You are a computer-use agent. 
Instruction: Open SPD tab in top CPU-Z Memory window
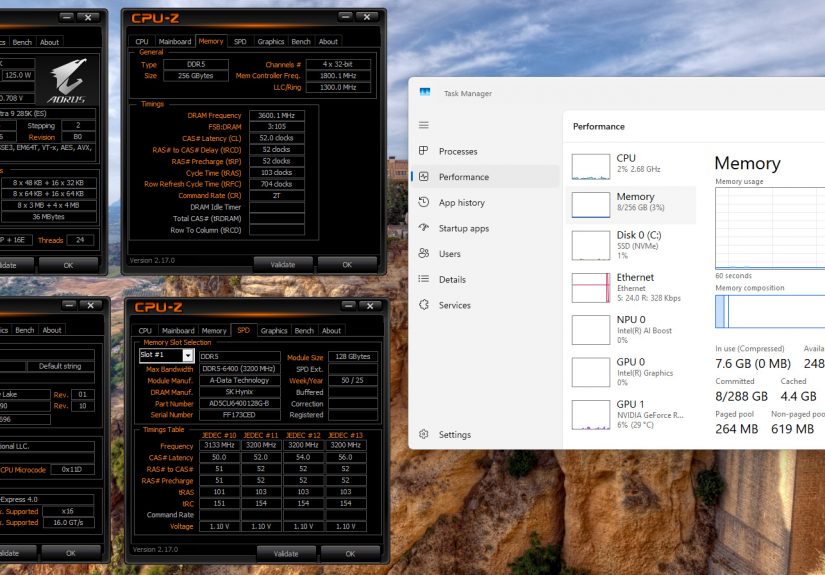[x=240, y=42]
